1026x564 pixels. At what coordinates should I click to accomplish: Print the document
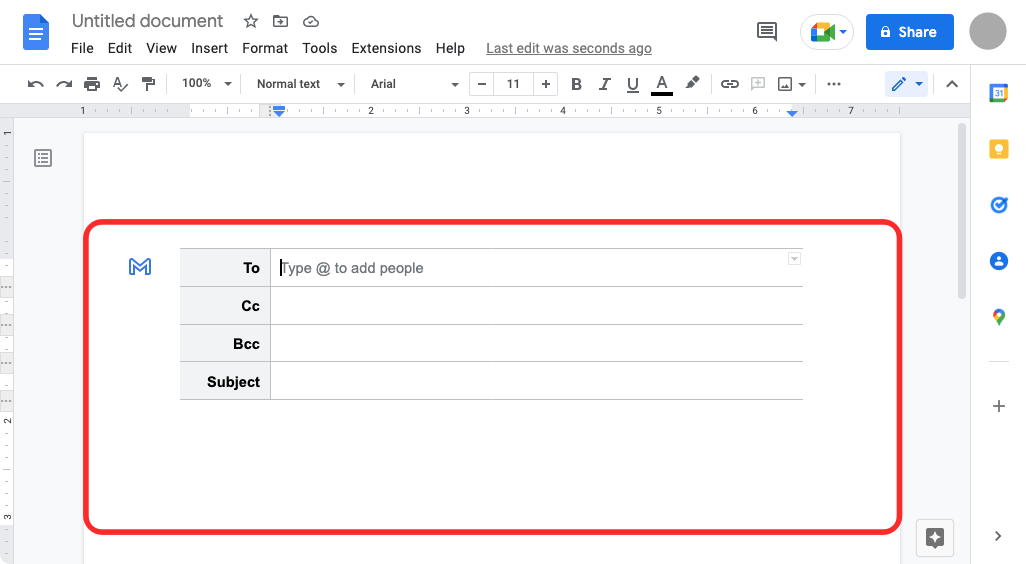(x=92, y=84)
